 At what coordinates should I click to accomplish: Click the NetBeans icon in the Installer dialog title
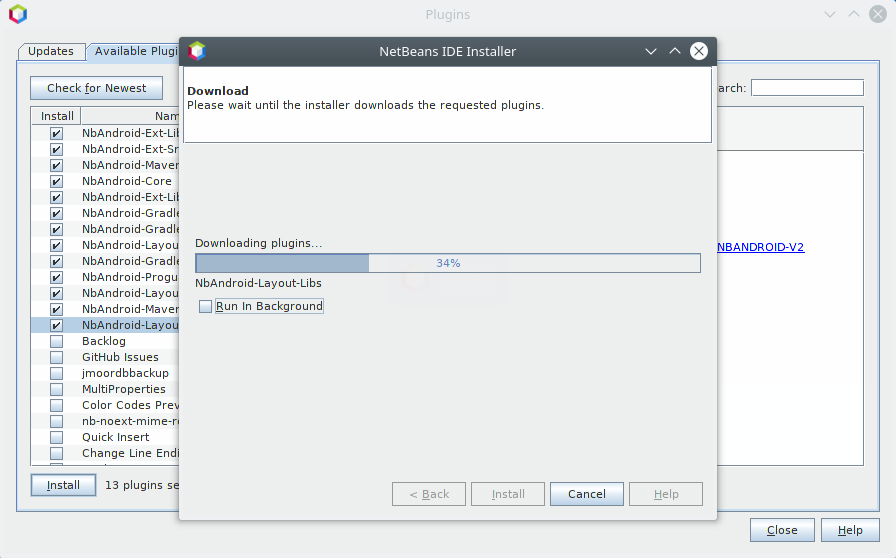(x=197, y=51)
